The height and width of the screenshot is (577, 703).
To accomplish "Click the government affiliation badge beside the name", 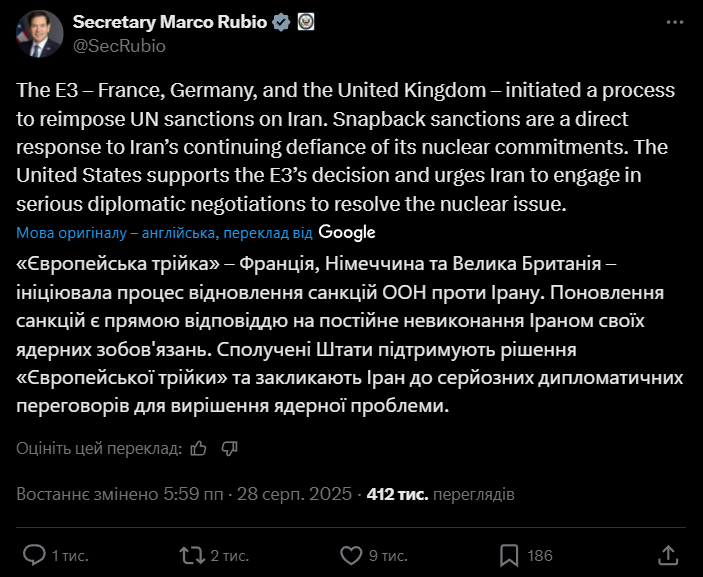I will (x=306, y=22).
